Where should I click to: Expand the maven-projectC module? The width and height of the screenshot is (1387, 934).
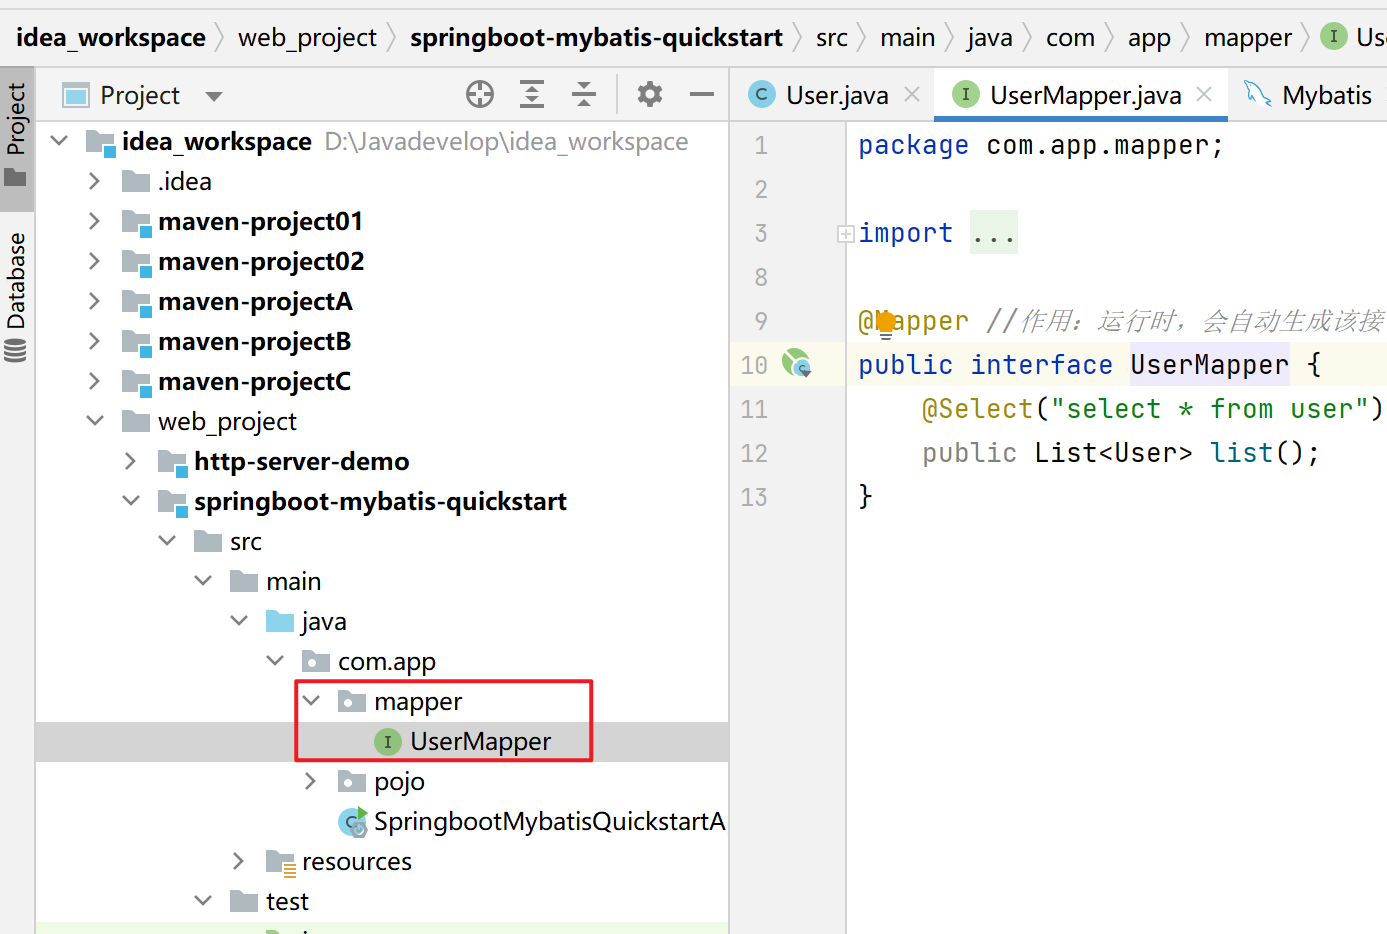pos(94,381)
